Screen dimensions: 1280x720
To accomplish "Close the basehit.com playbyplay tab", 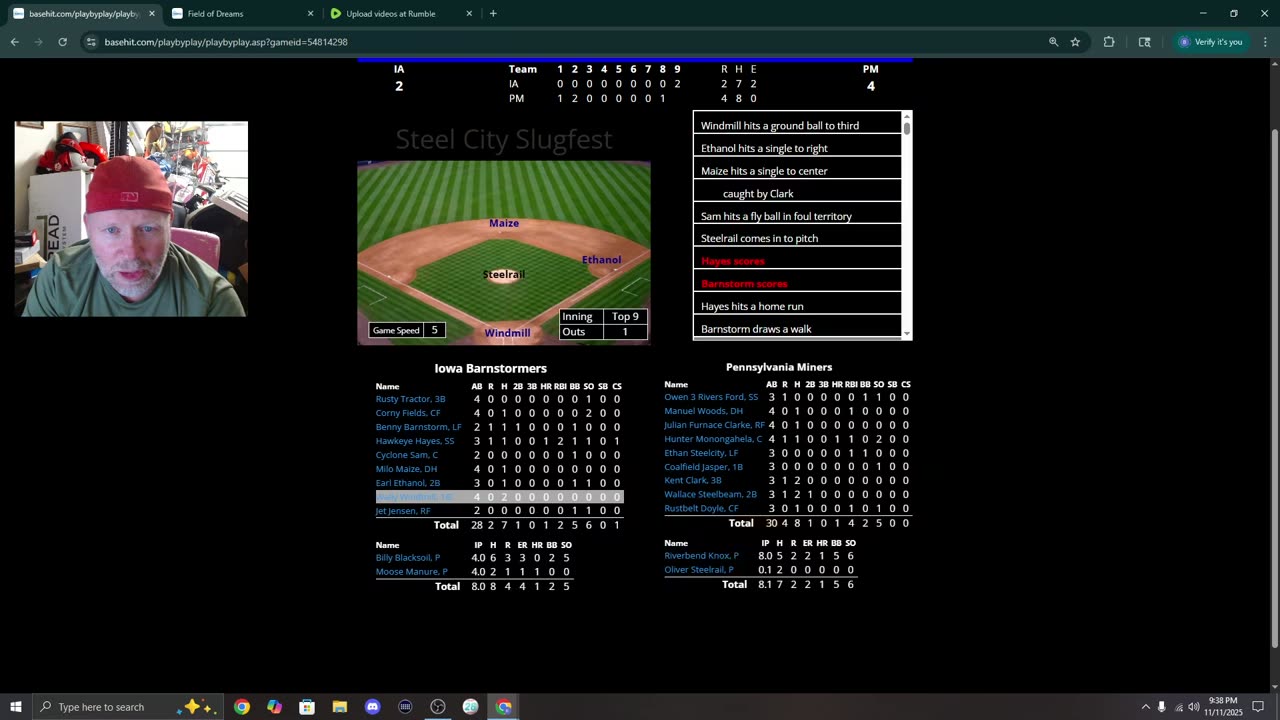I will (x=152, y=14).
